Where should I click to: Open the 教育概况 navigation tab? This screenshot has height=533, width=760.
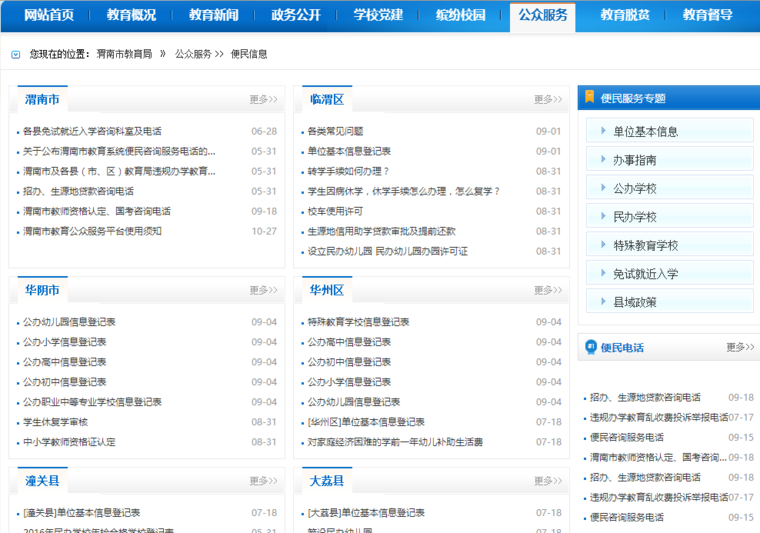coord(131,15)
